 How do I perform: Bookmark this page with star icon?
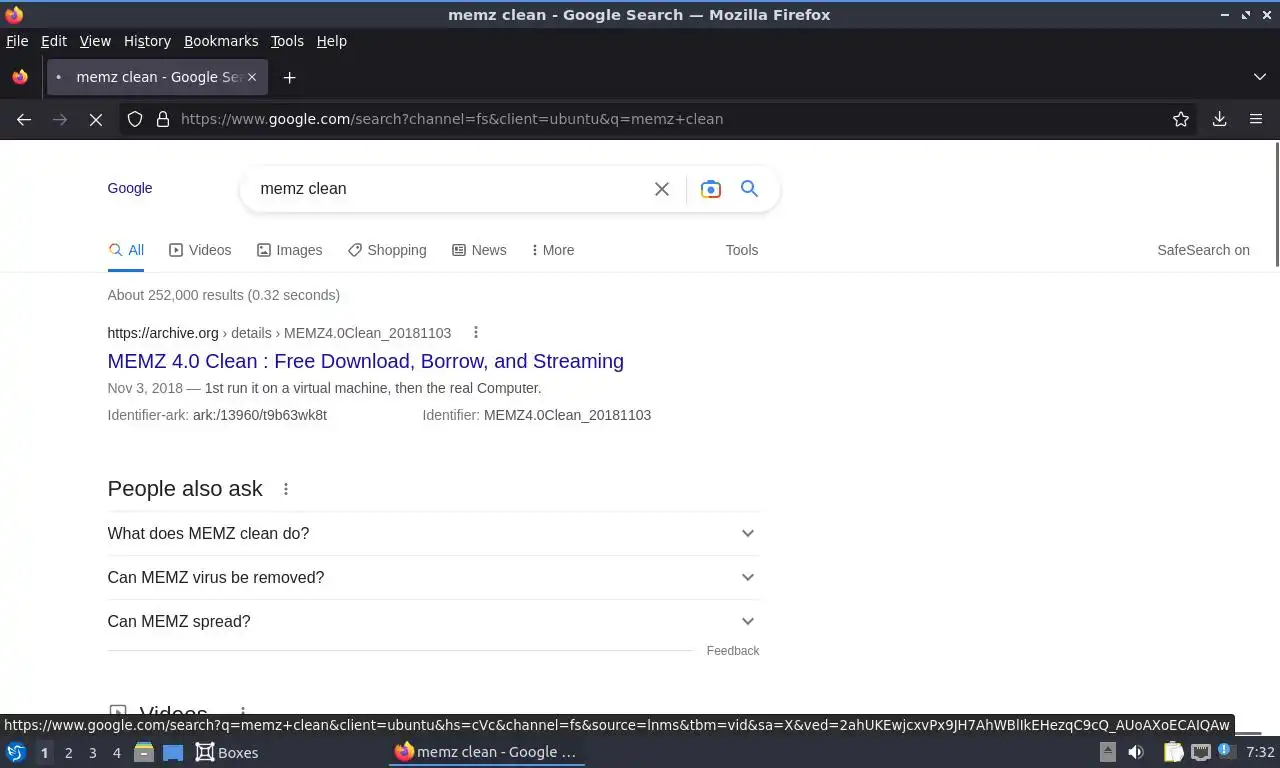[x=1181, y=119]
